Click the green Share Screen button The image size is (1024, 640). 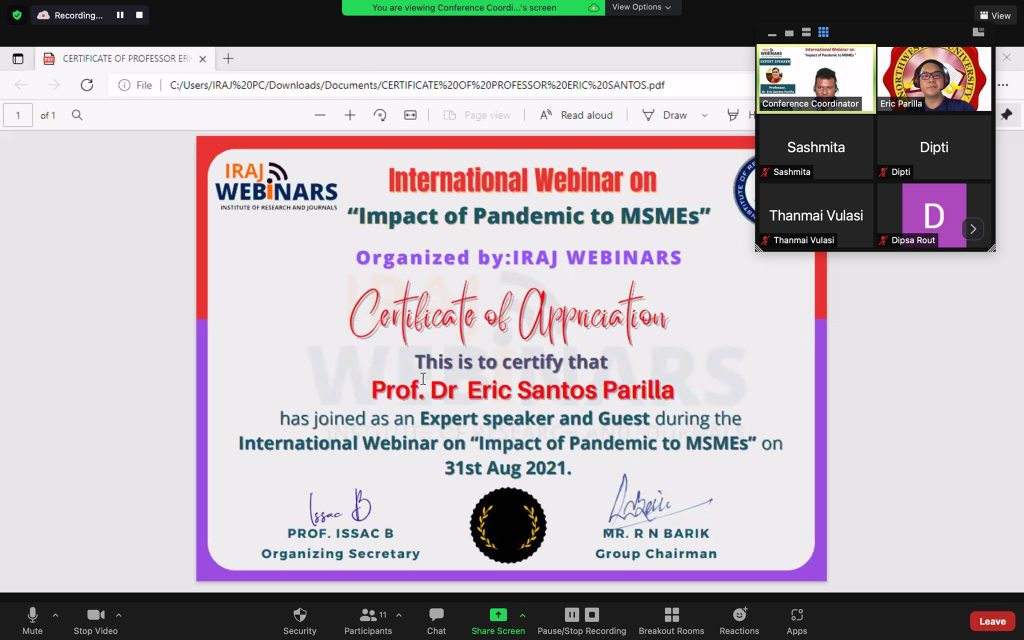[x=498, y=620]
